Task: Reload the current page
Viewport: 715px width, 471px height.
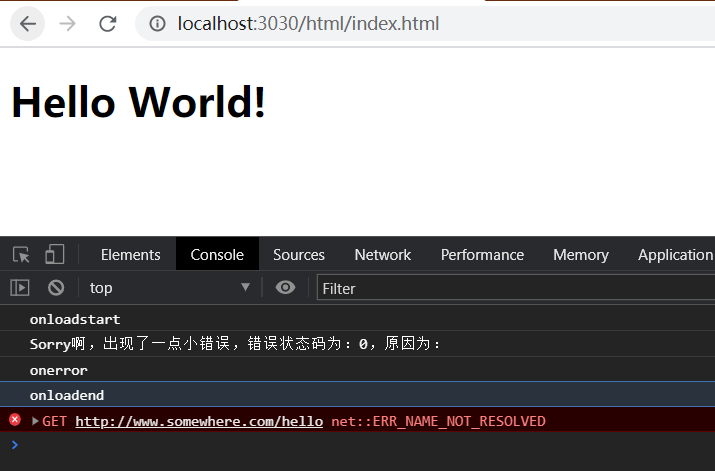Action: 108,24
